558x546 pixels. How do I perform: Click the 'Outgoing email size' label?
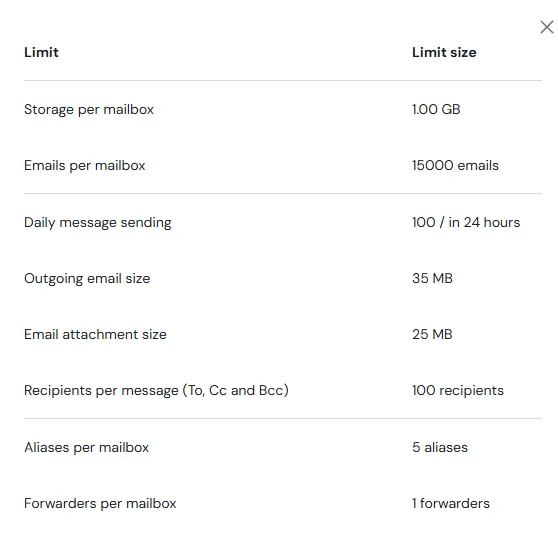coord(87,279)
